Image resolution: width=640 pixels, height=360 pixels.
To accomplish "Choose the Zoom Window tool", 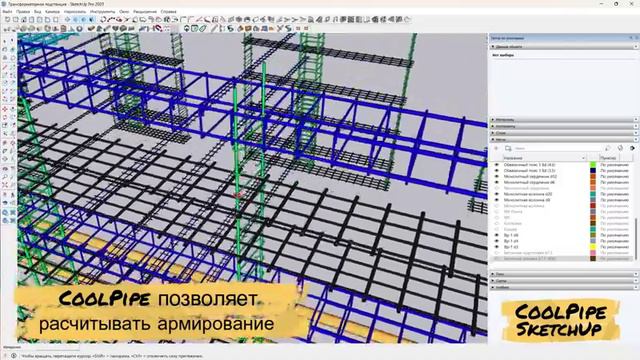I will coord(13,177).
